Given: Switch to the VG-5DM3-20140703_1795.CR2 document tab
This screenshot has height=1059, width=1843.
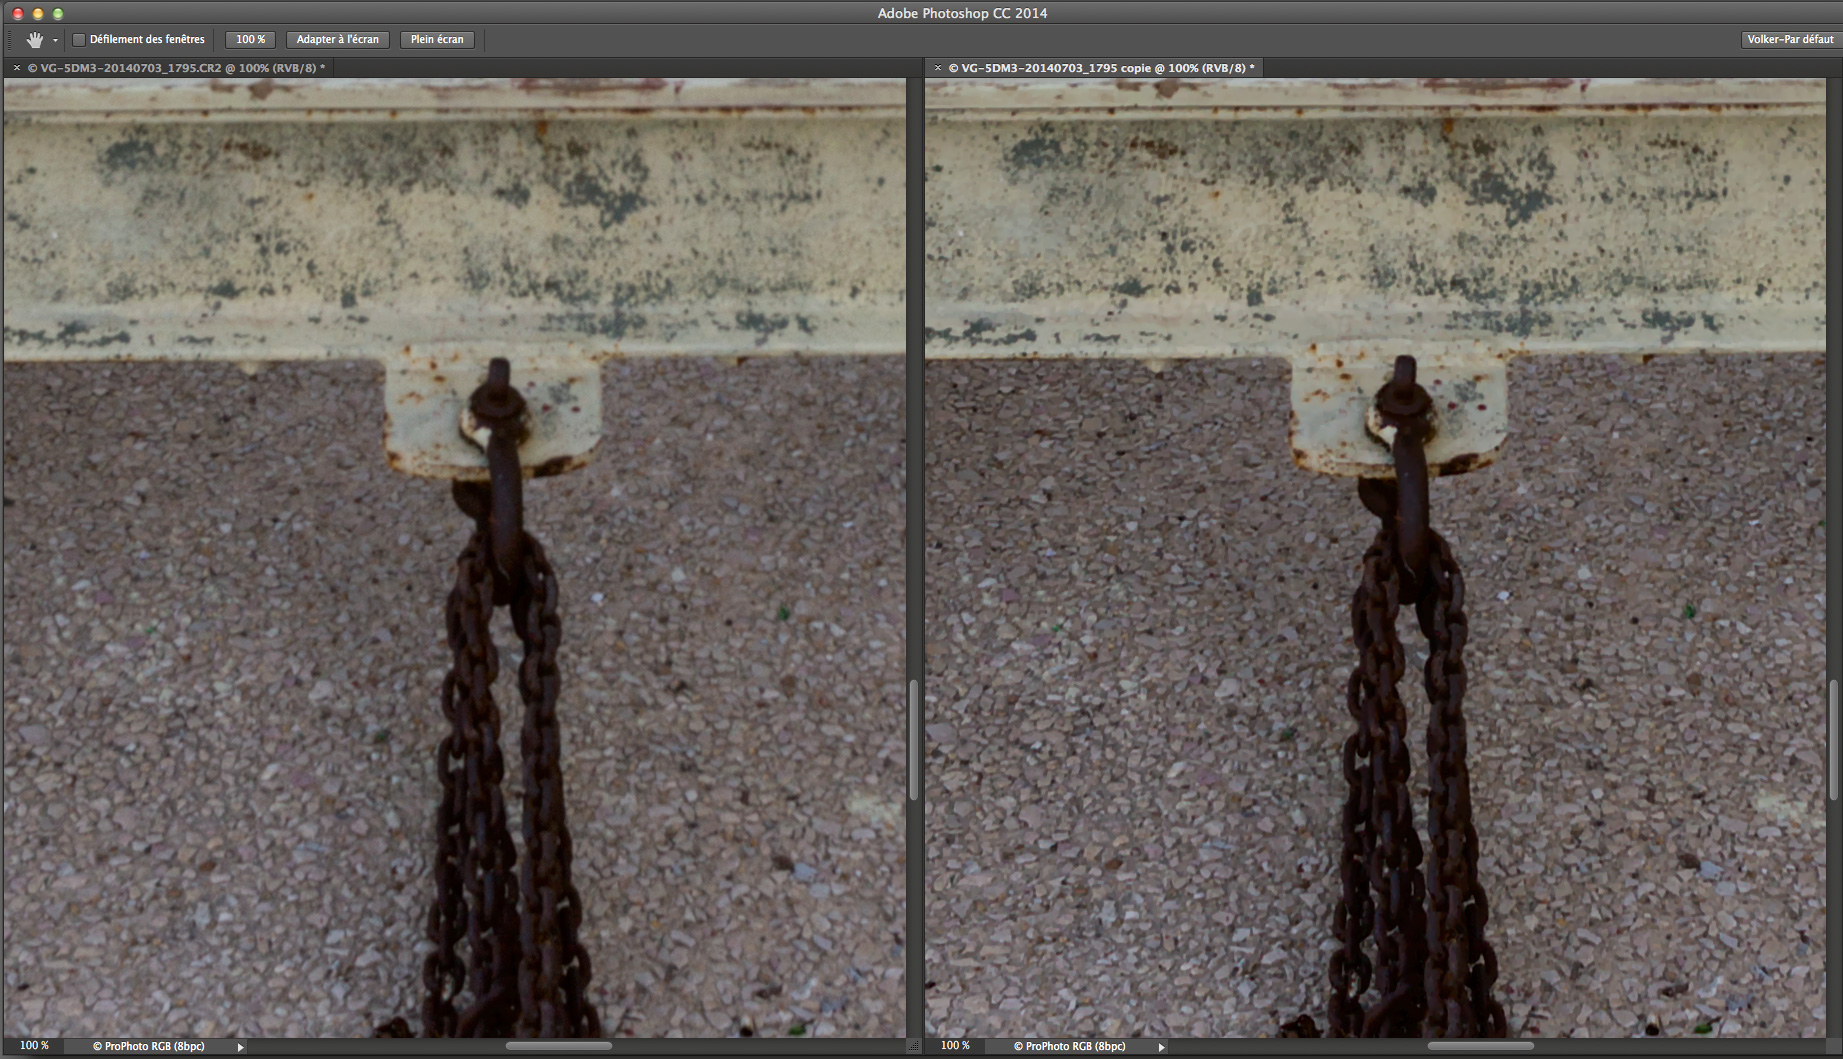Looking at the screenshot, I should tap(175, 68).
